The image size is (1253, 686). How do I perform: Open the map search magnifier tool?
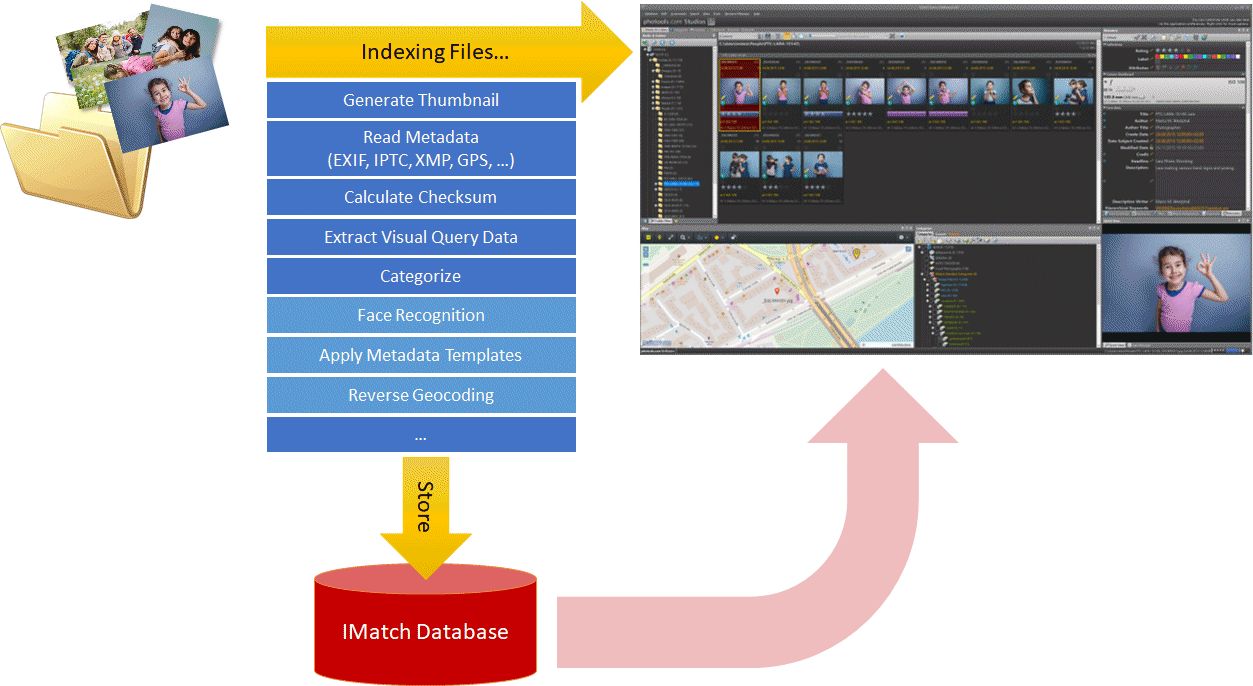683,237
